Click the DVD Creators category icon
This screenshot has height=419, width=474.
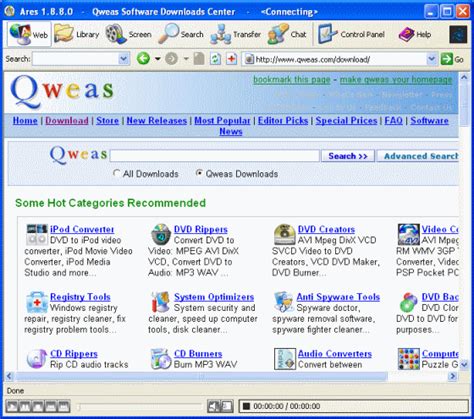point(284,234)
